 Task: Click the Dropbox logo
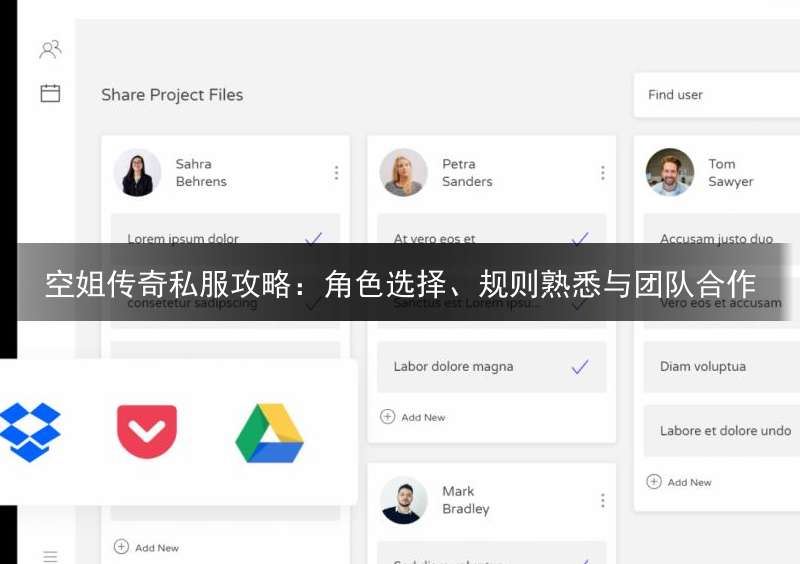tap(30, 432)
